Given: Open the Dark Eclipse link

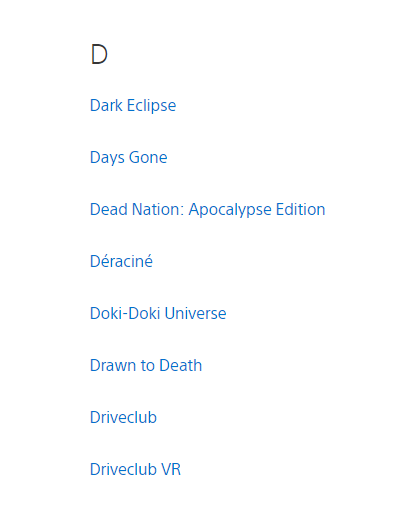Looking at the screenshot, I should point(133,106).
